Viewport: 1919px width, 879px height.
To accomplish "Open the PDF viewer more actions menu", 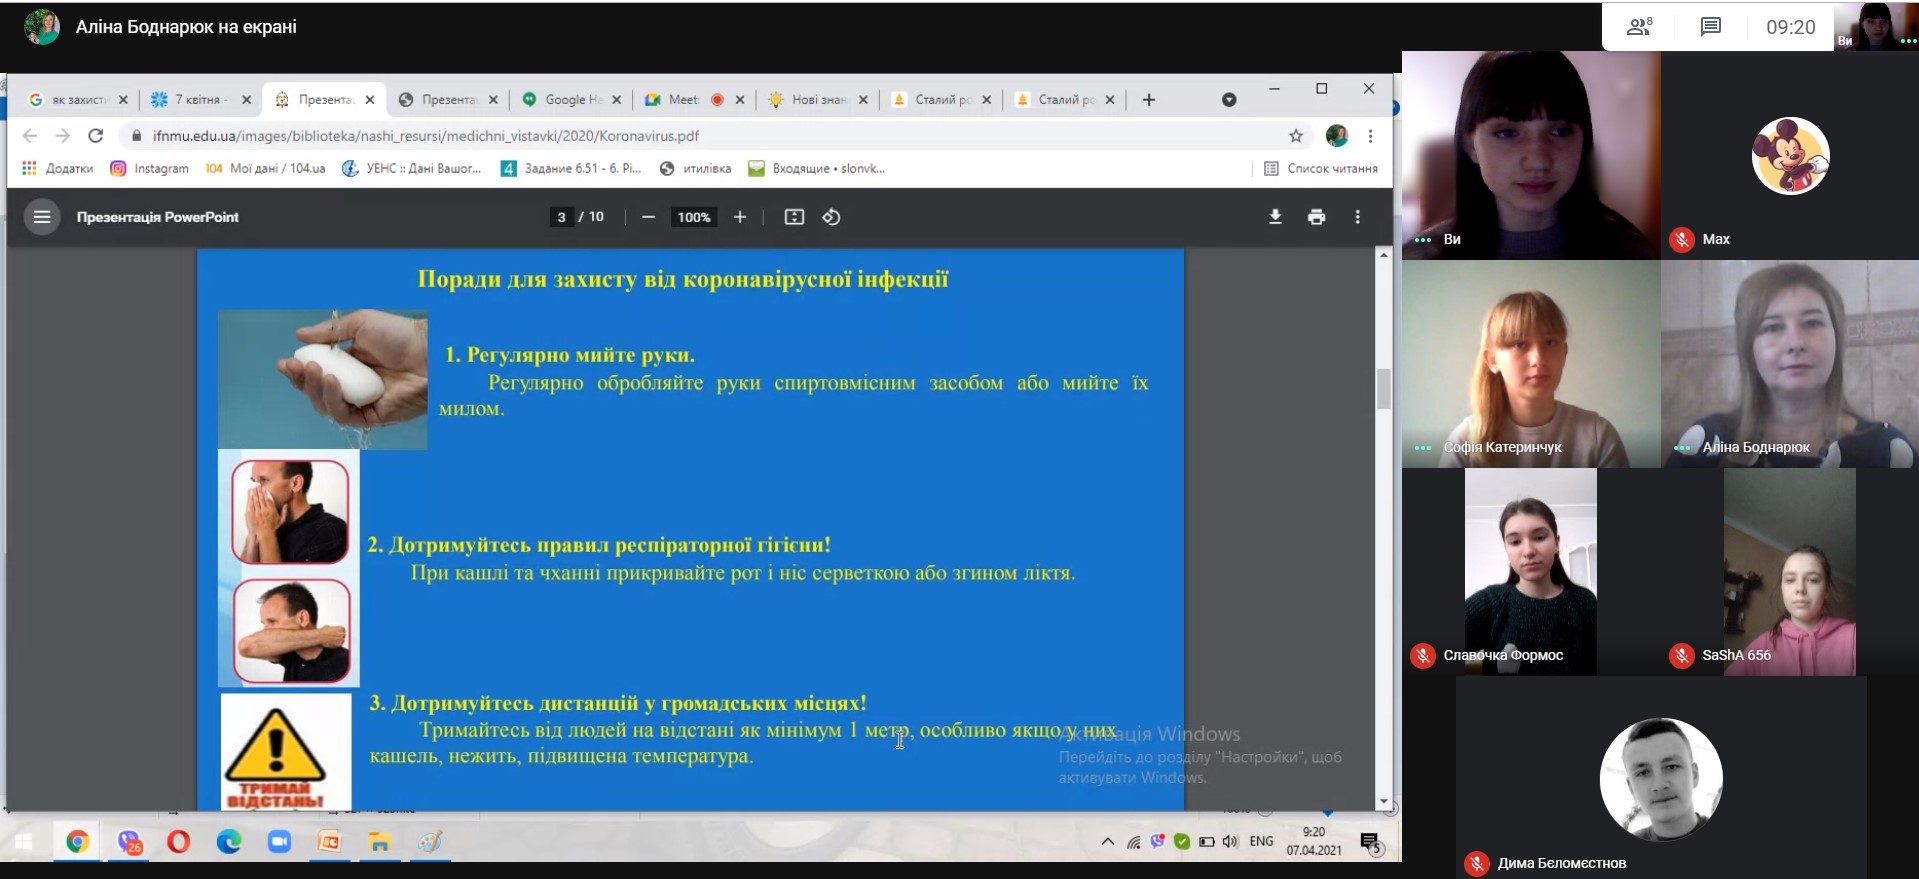I will tap(1357, 217).
